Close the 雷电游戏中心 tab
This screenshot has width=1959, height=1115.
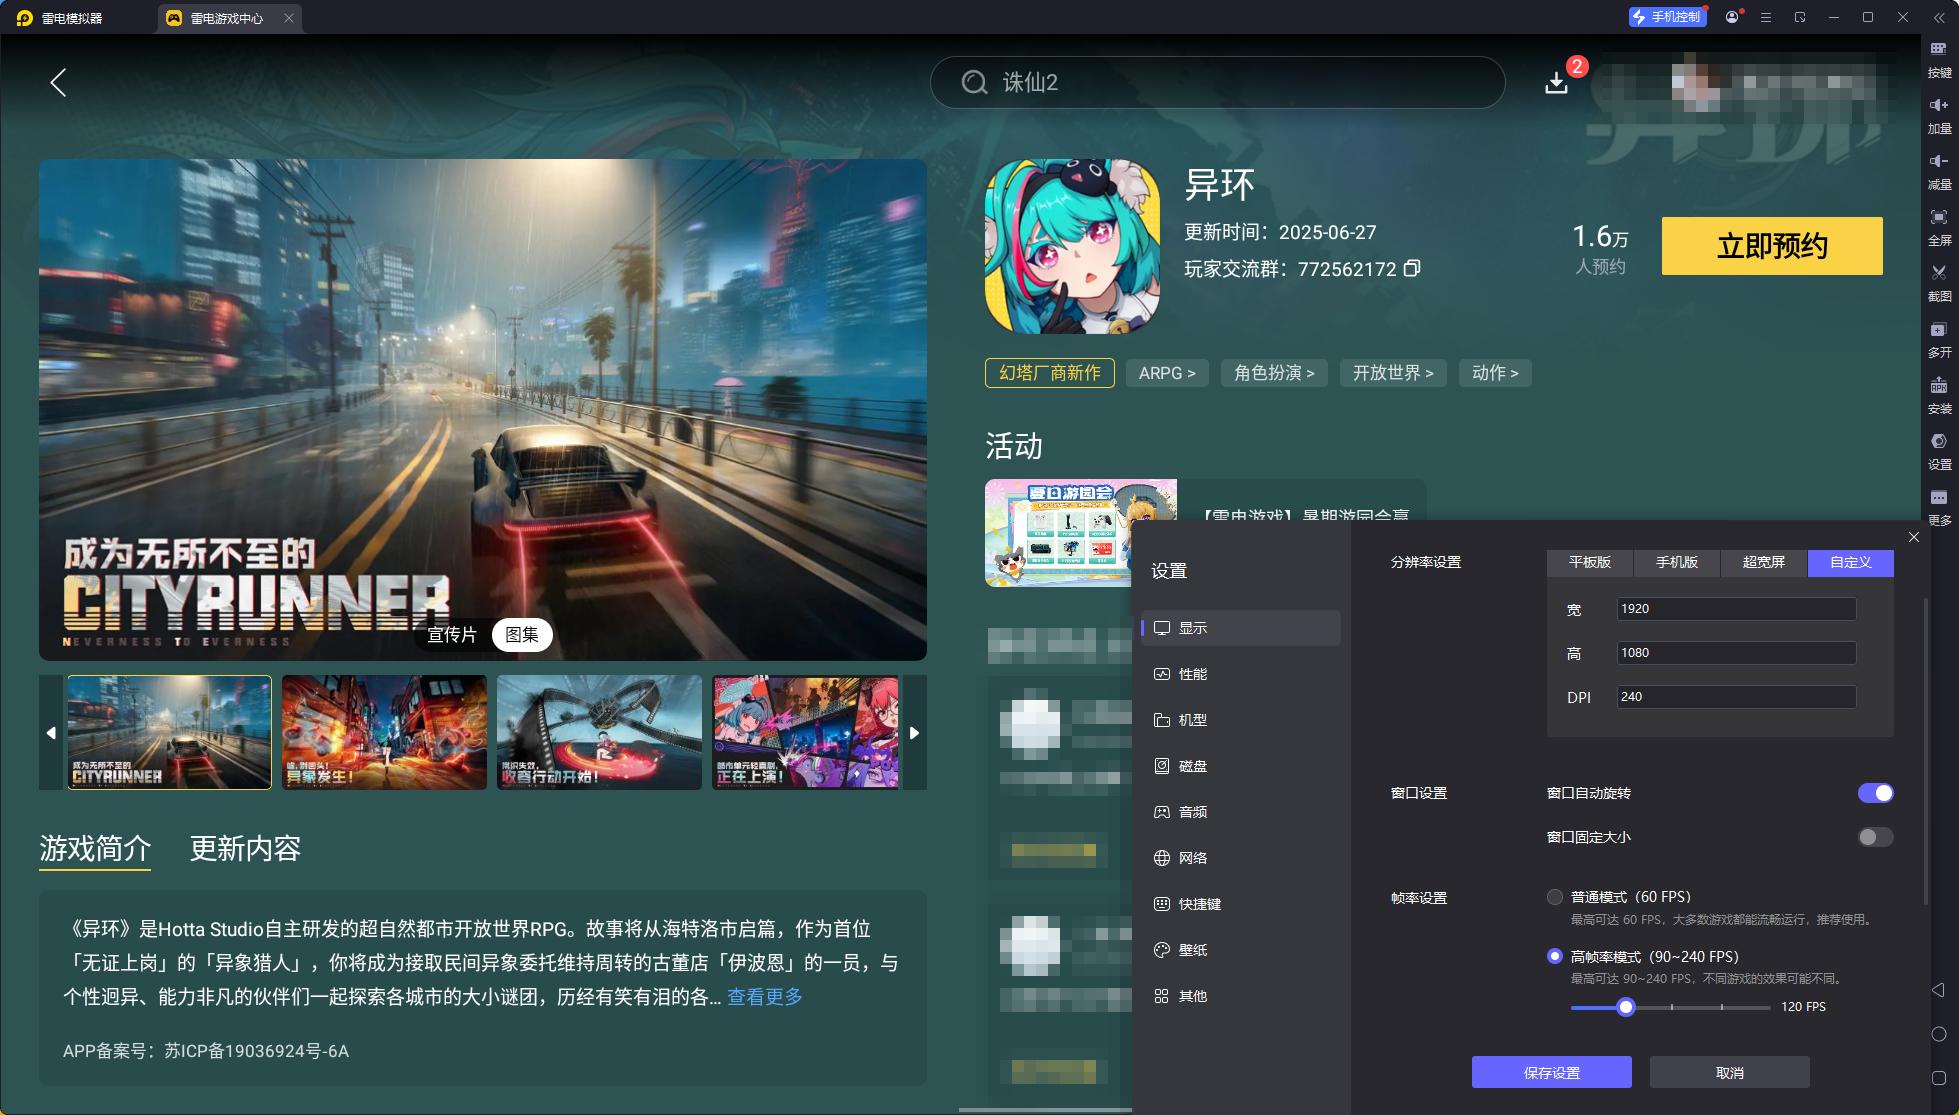(288, 18)
